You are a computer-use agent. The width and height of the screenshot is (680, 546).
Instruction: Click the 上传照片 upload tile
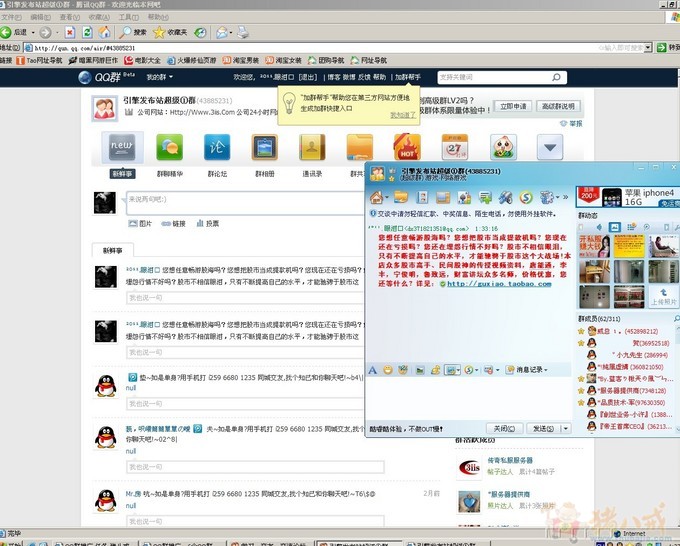pyautogui.click(x=664, y=297)
